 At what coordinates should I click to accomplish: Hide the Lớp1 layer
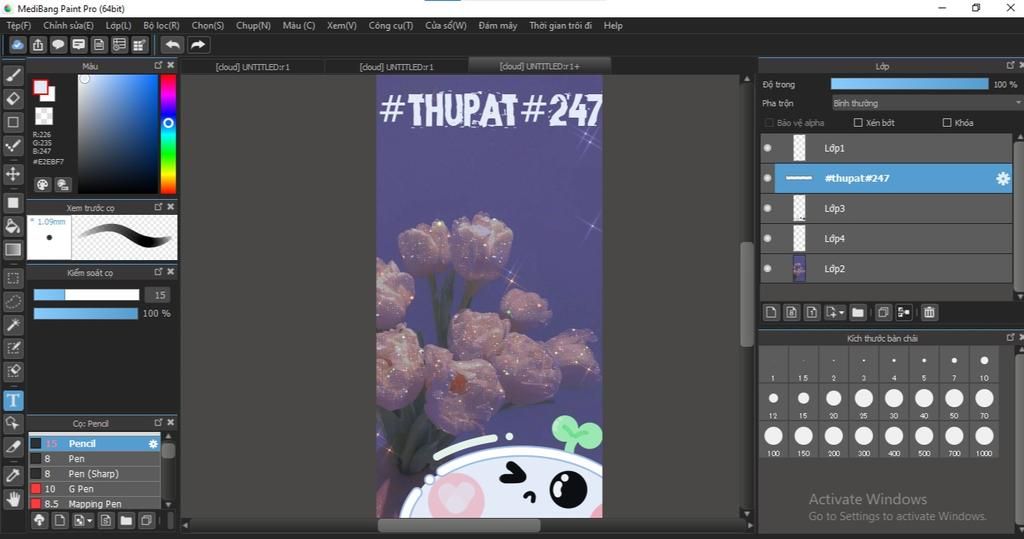click(768, 148)
